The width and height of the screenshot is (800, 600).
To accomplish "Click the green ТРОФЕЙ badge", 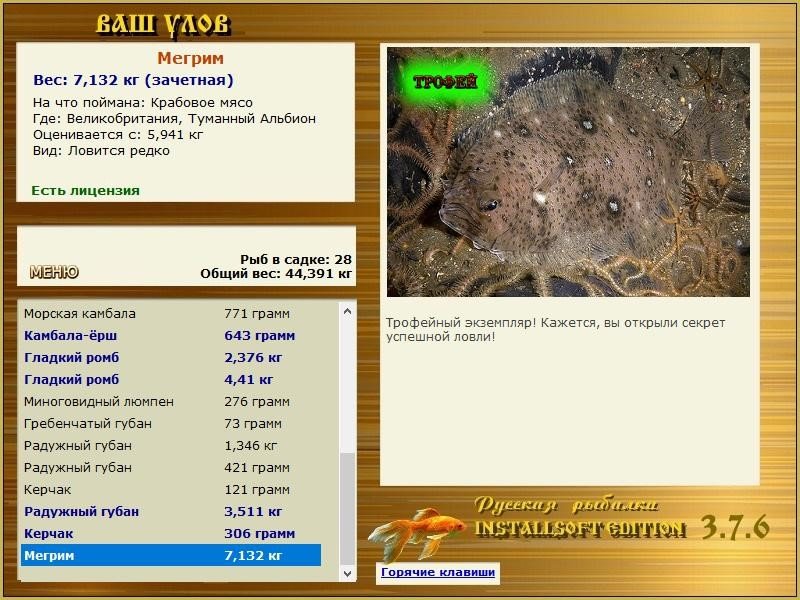I will (445, 82).
